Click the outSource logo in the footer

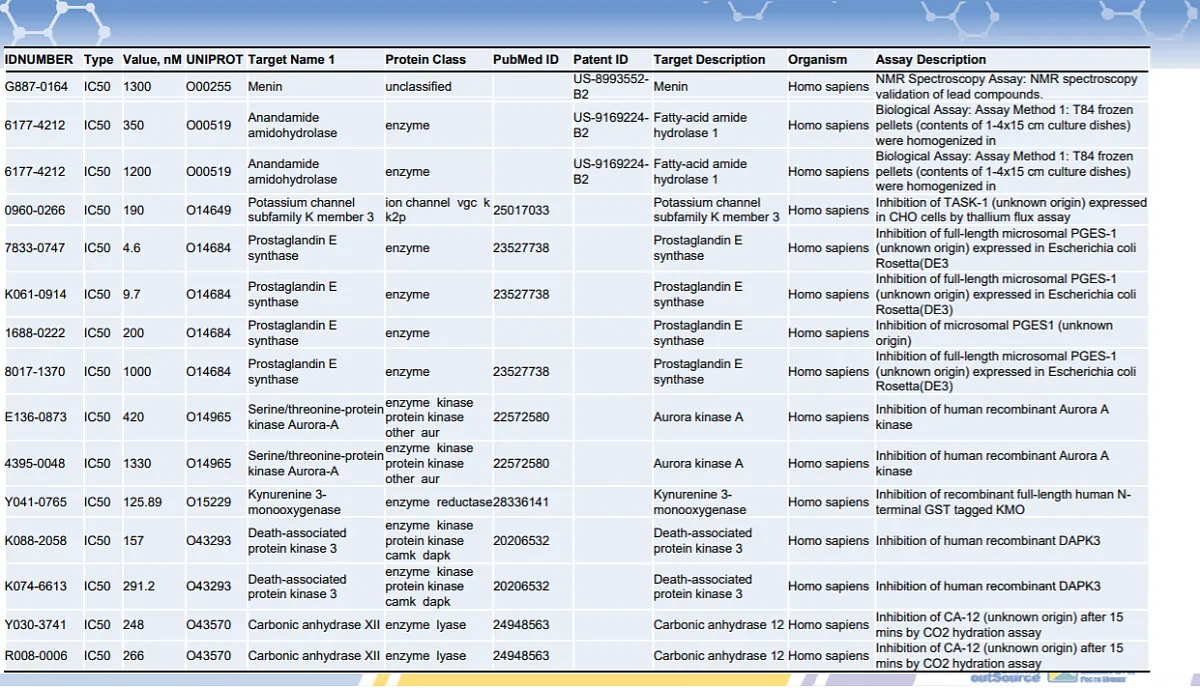click(1005, 678)
